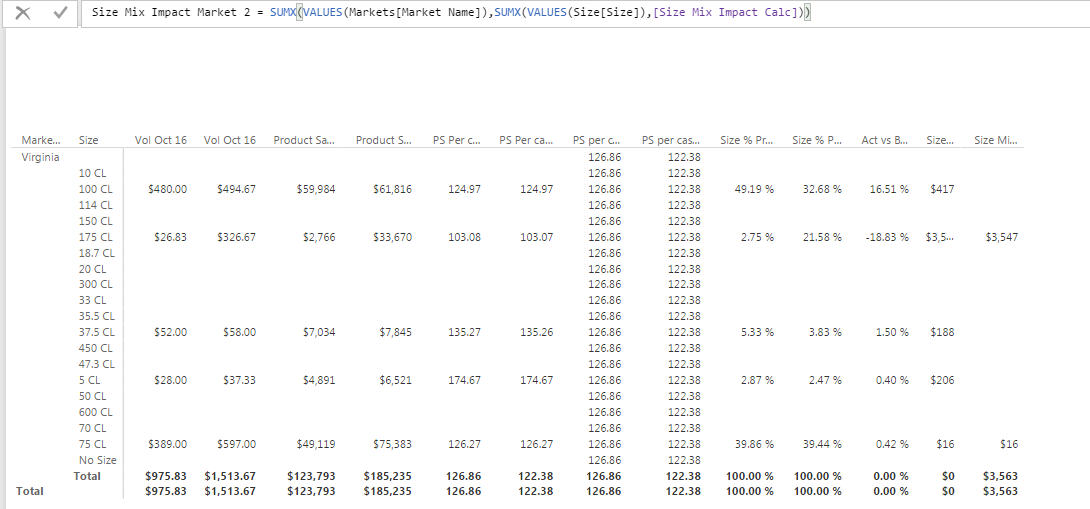Screen dimensions: 1090x509
Task: Select the 300 CL size row
Action: point(95,284)
